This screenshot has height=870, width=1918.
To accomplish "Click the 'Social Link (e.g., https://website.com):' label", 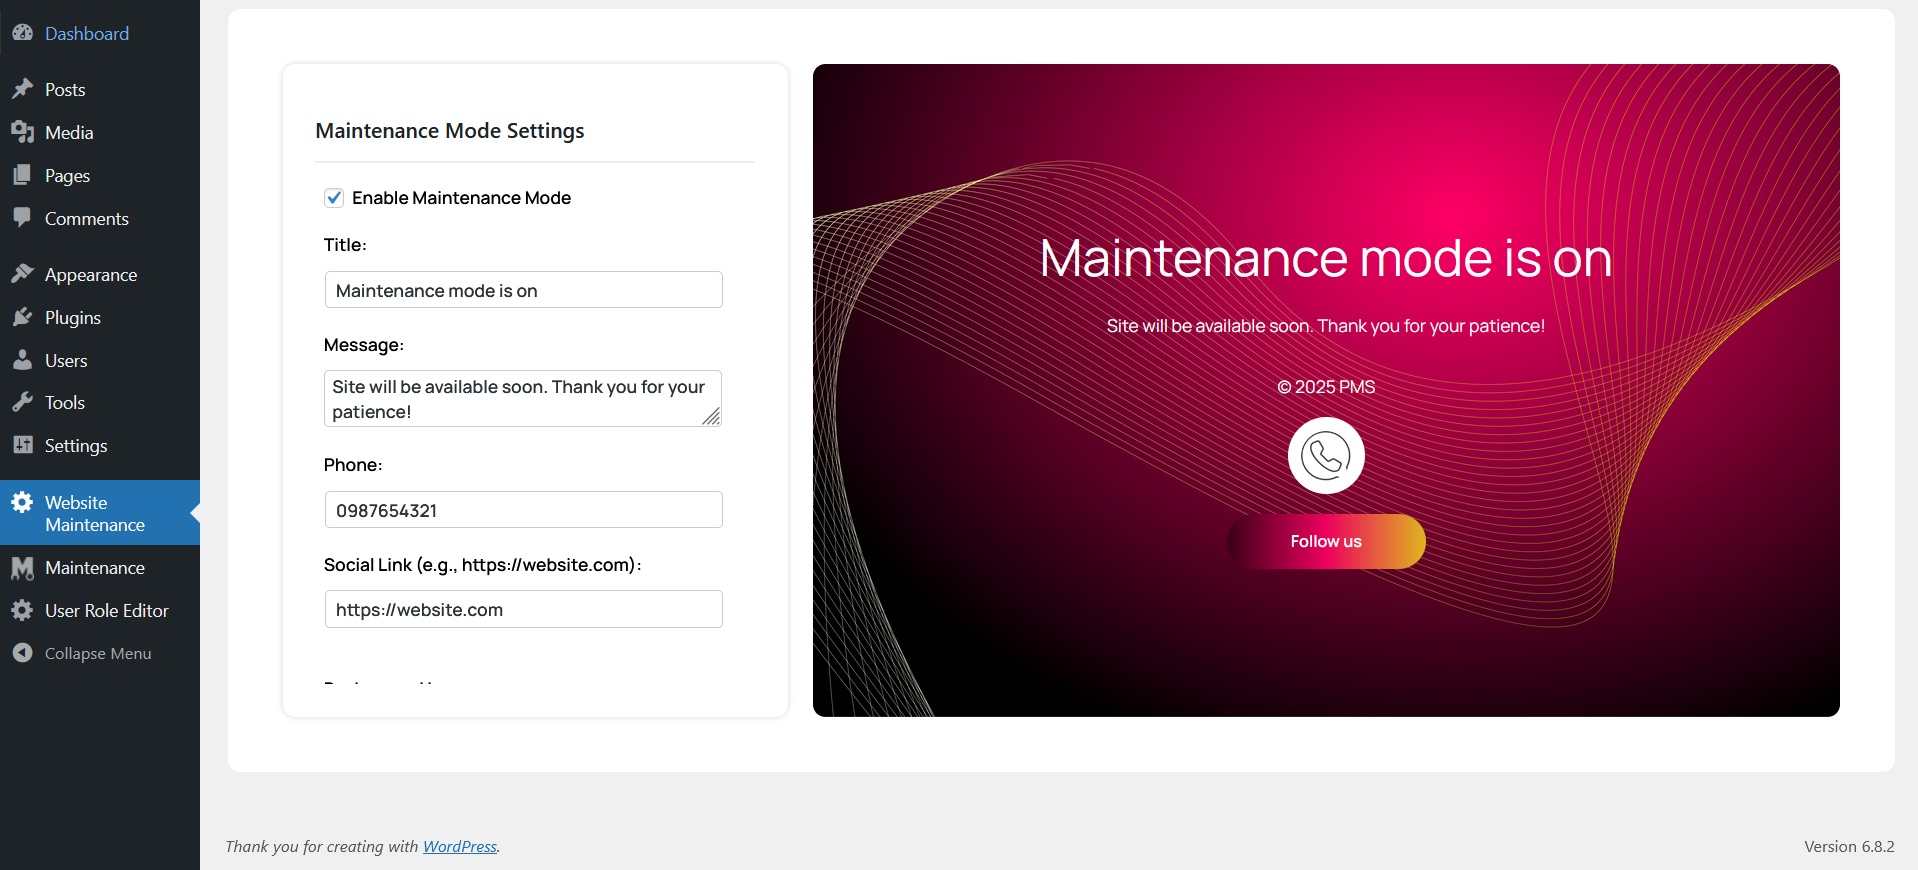I will tap(483, 565).
